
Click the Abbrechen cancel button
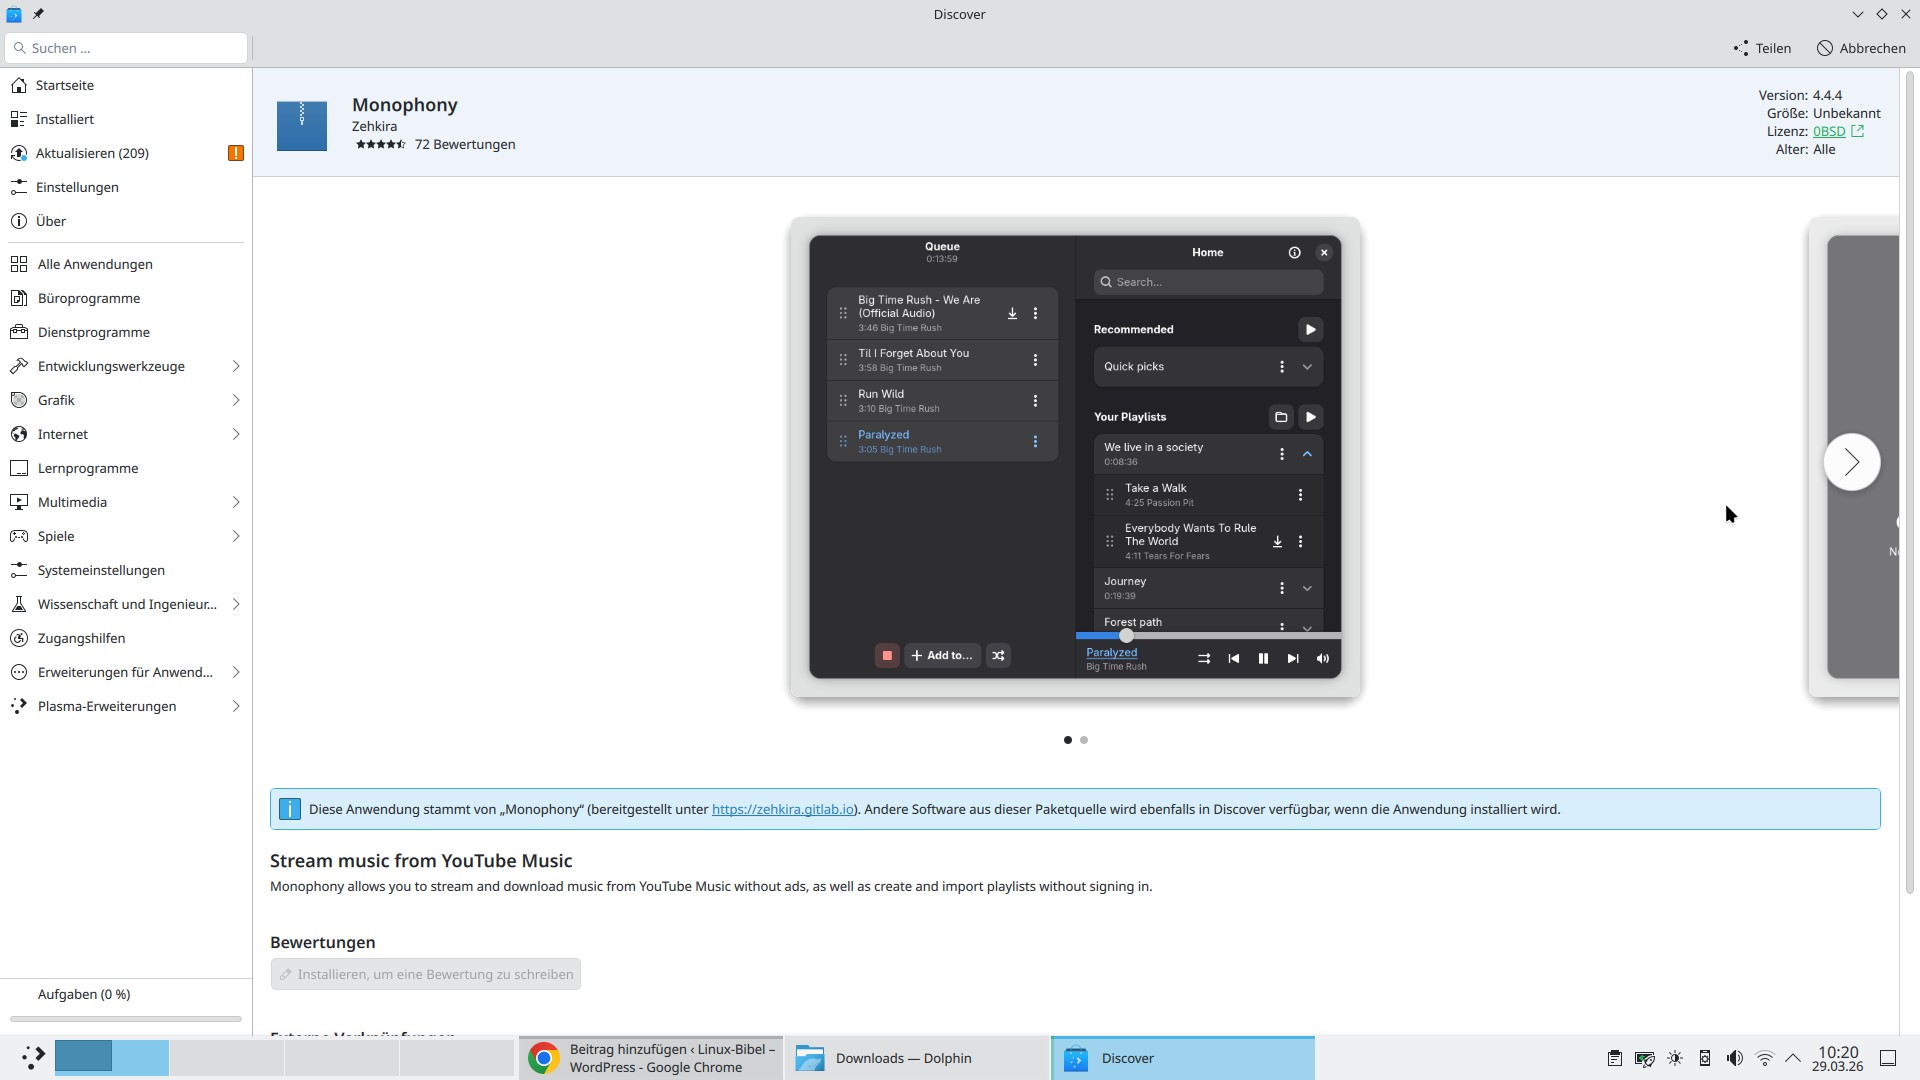pyautogui.click(x=1861, y=48)
